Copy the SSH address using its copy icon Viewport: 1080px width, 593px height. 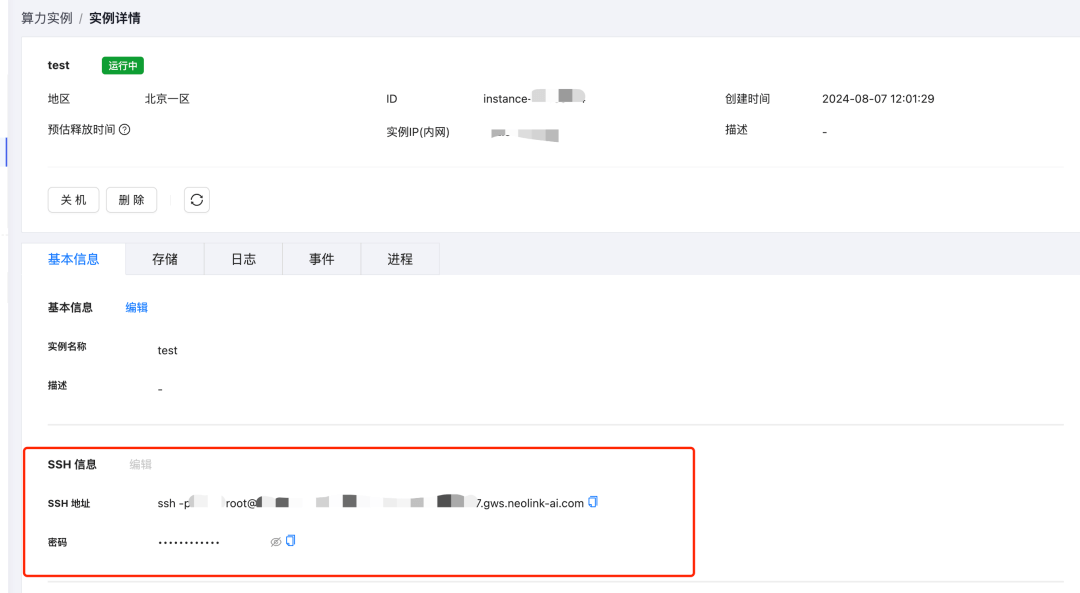(592, 503)
